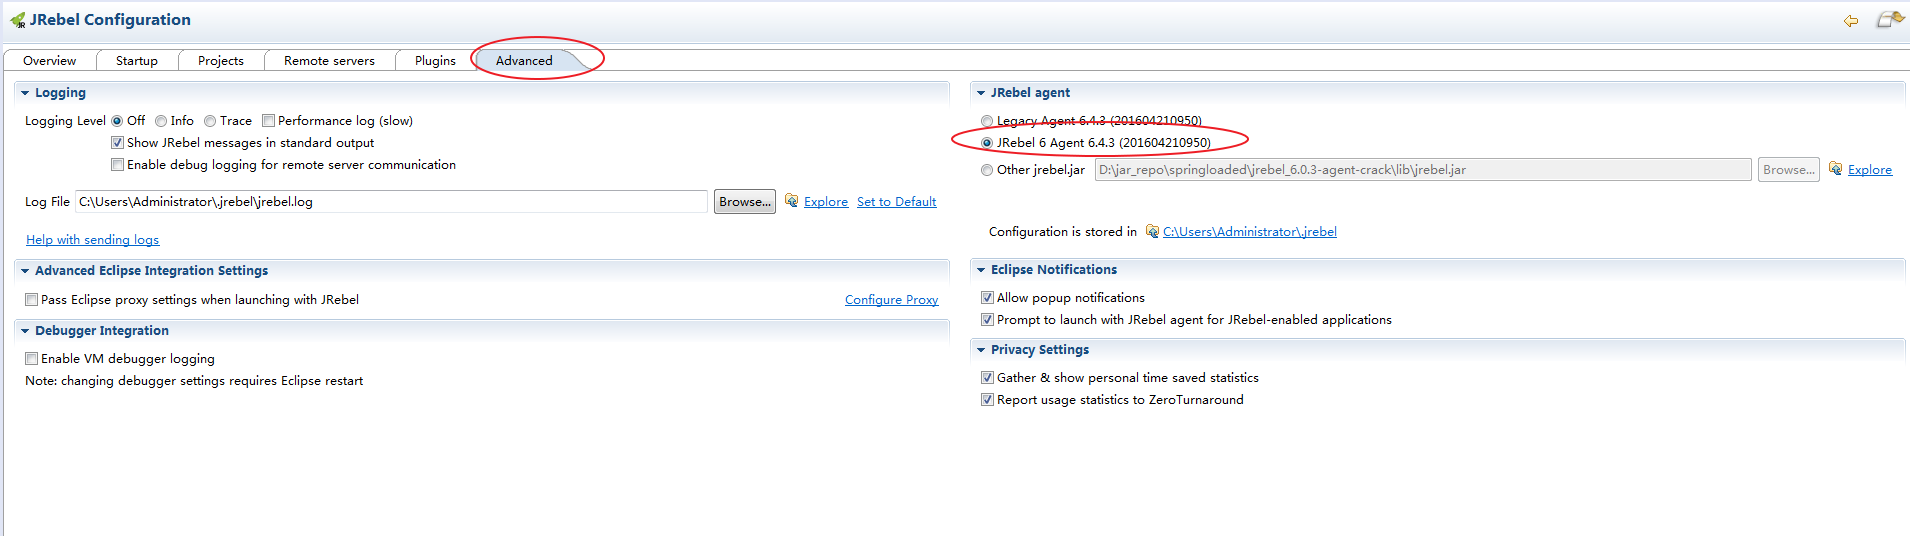Viewport: 1910px width, 536px height.
Task: Select JRebel 6 Agent 6.4.3 radio button
Action: [987, 143]
